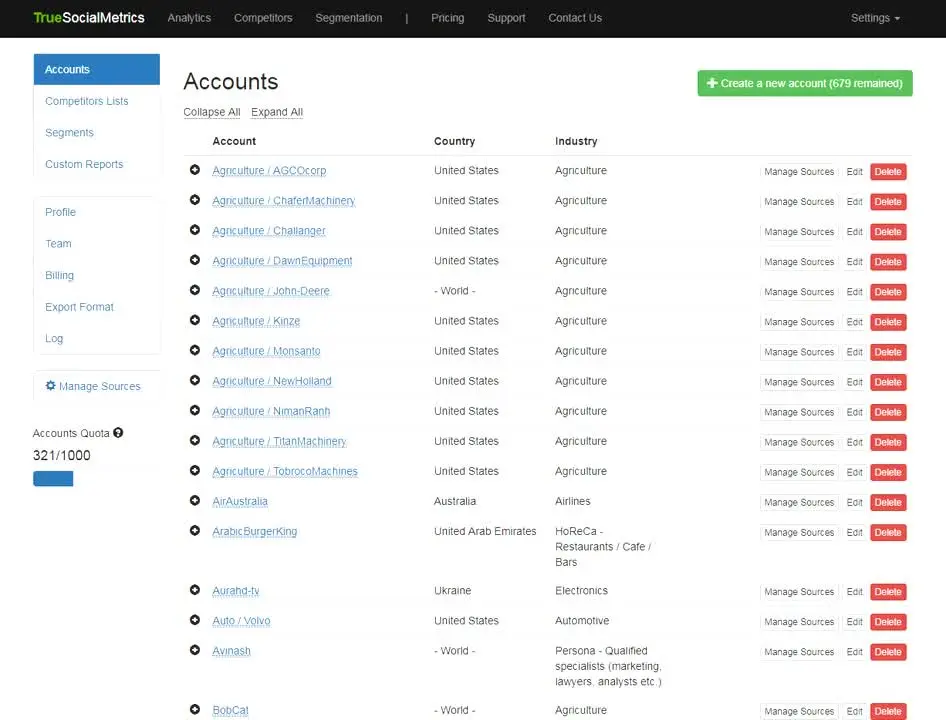Expand ArabicBurgerKing row with plus icon
The width and height of the screenshot is (946, 720).
pyautogui.click(x=195, y=531)
